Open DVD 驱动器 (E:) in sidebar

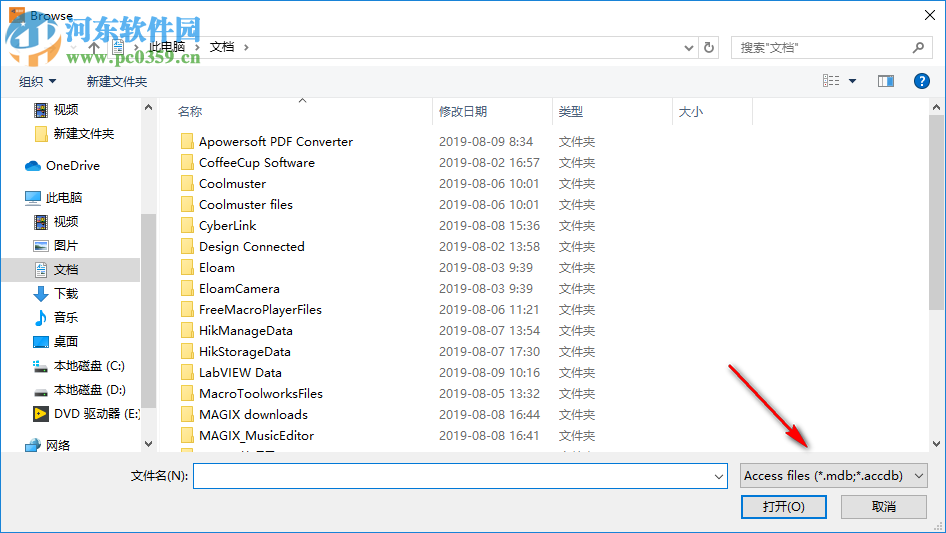point(97,414)
